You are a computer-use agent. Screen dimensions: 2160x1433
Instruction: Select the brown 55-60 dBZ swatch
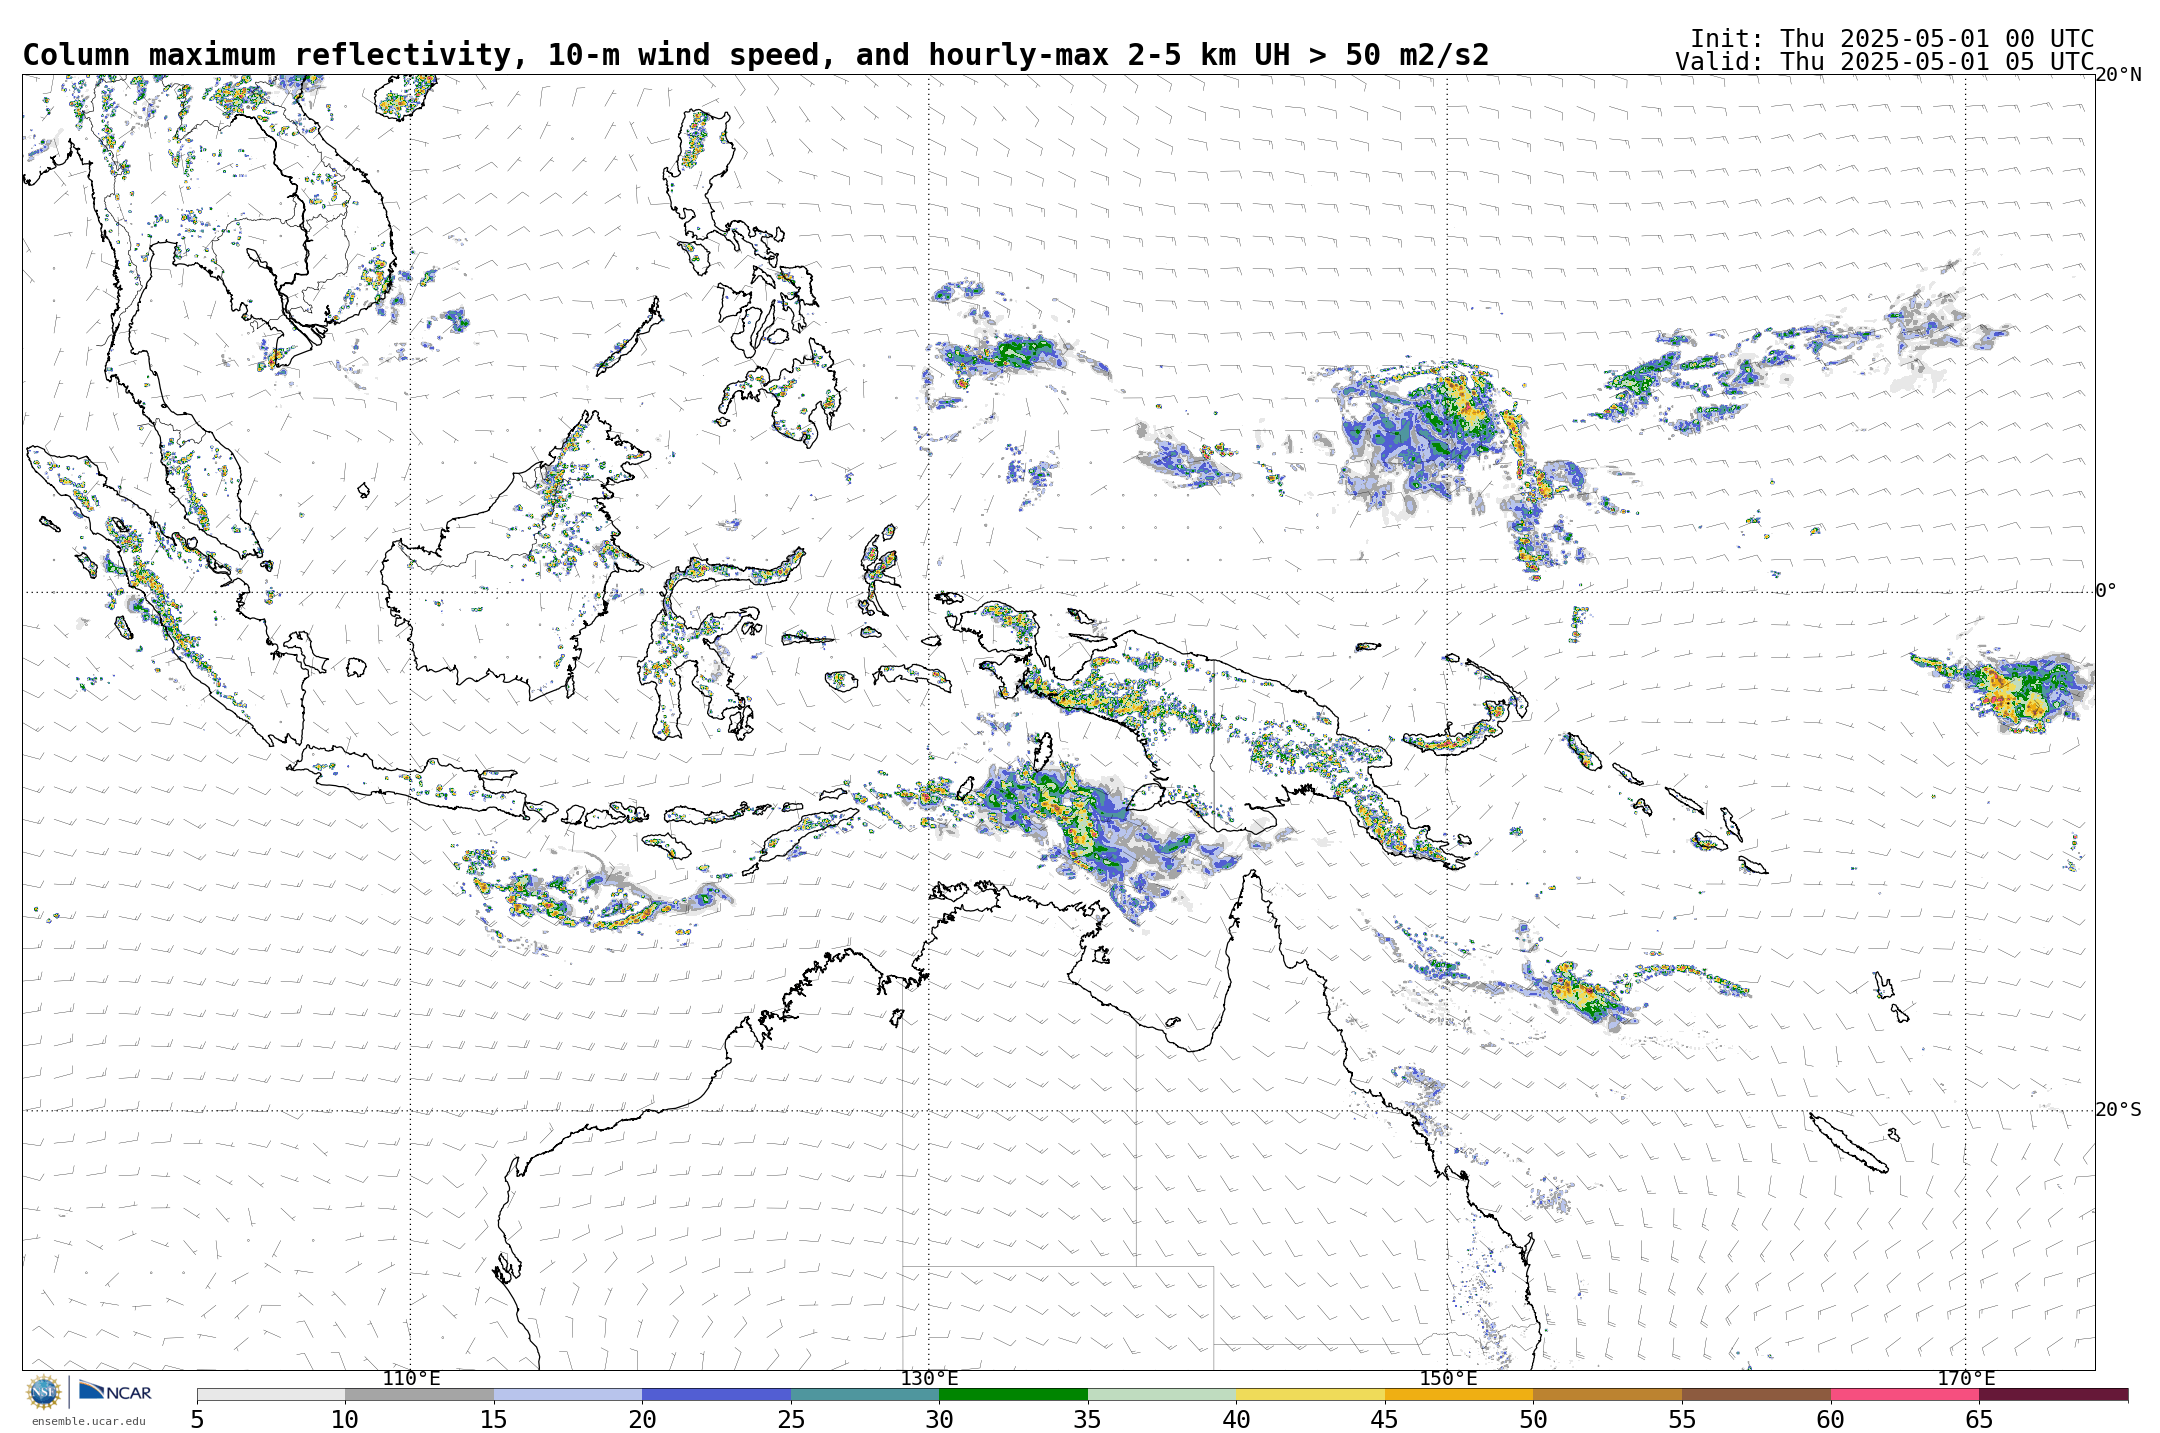point(1756,1394)
